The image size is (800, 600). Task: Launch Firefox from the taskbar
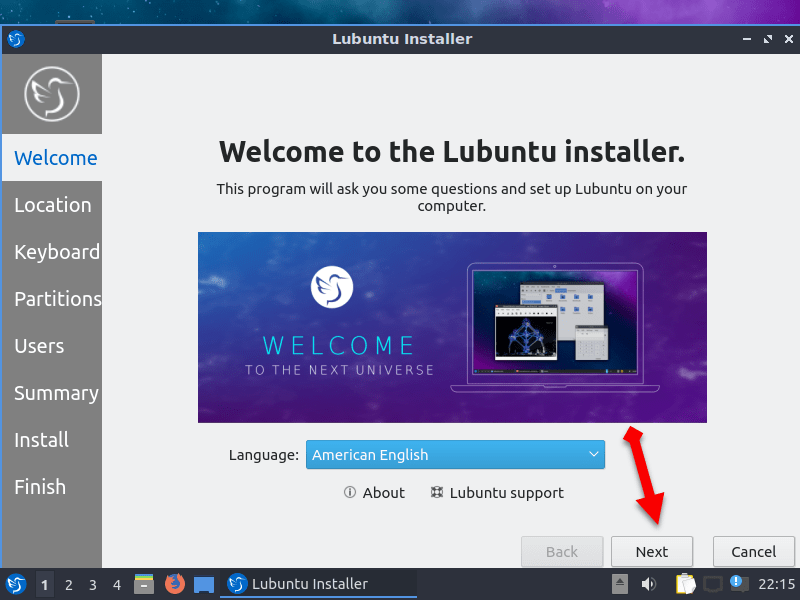[175, 584]
